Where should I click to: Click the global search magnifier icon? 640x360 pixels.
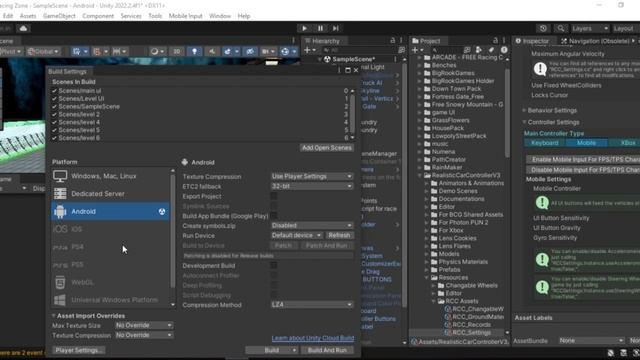pos(561,28)
